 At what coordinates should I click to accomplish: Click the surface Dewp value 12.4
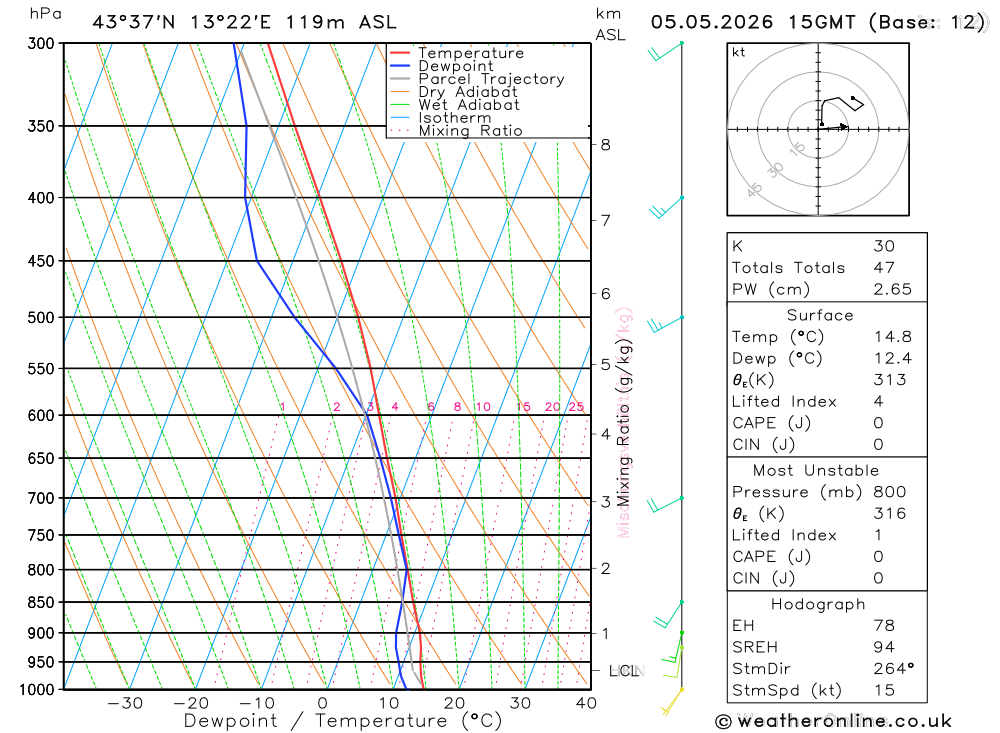pos(893,359)
